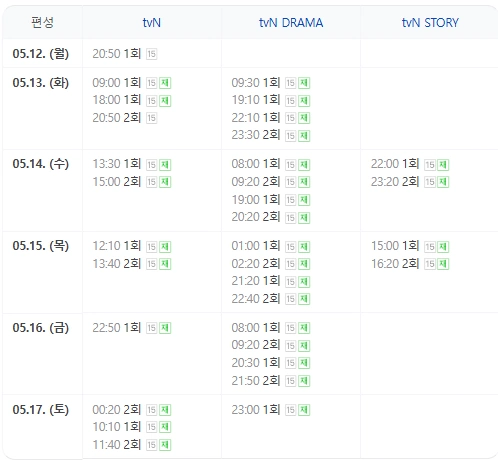Select the tvN 13:30 1회 entry

point(132,164)
